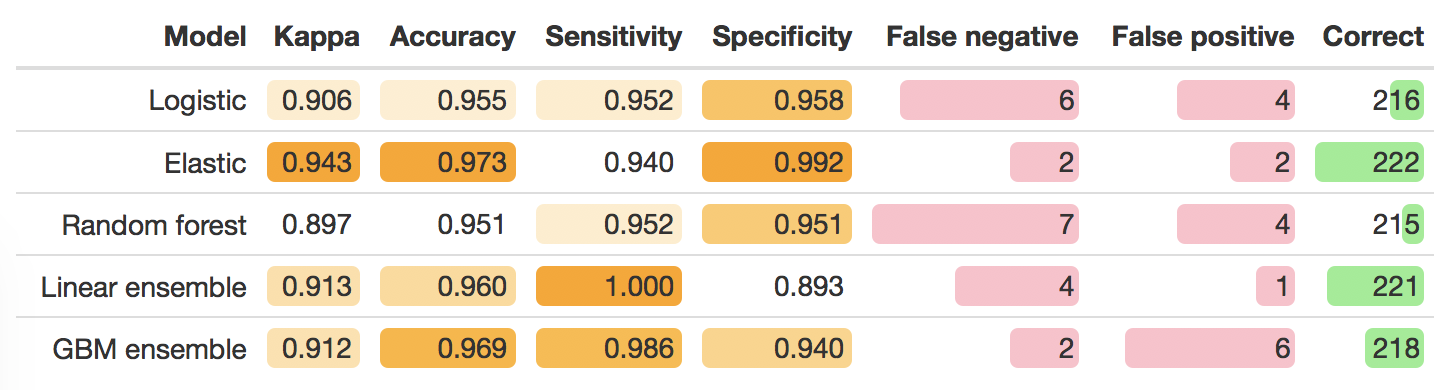Screen dimensions: 1438x390
Task: Click Random forest's pink False negative bar
Action: pos(975,224)
